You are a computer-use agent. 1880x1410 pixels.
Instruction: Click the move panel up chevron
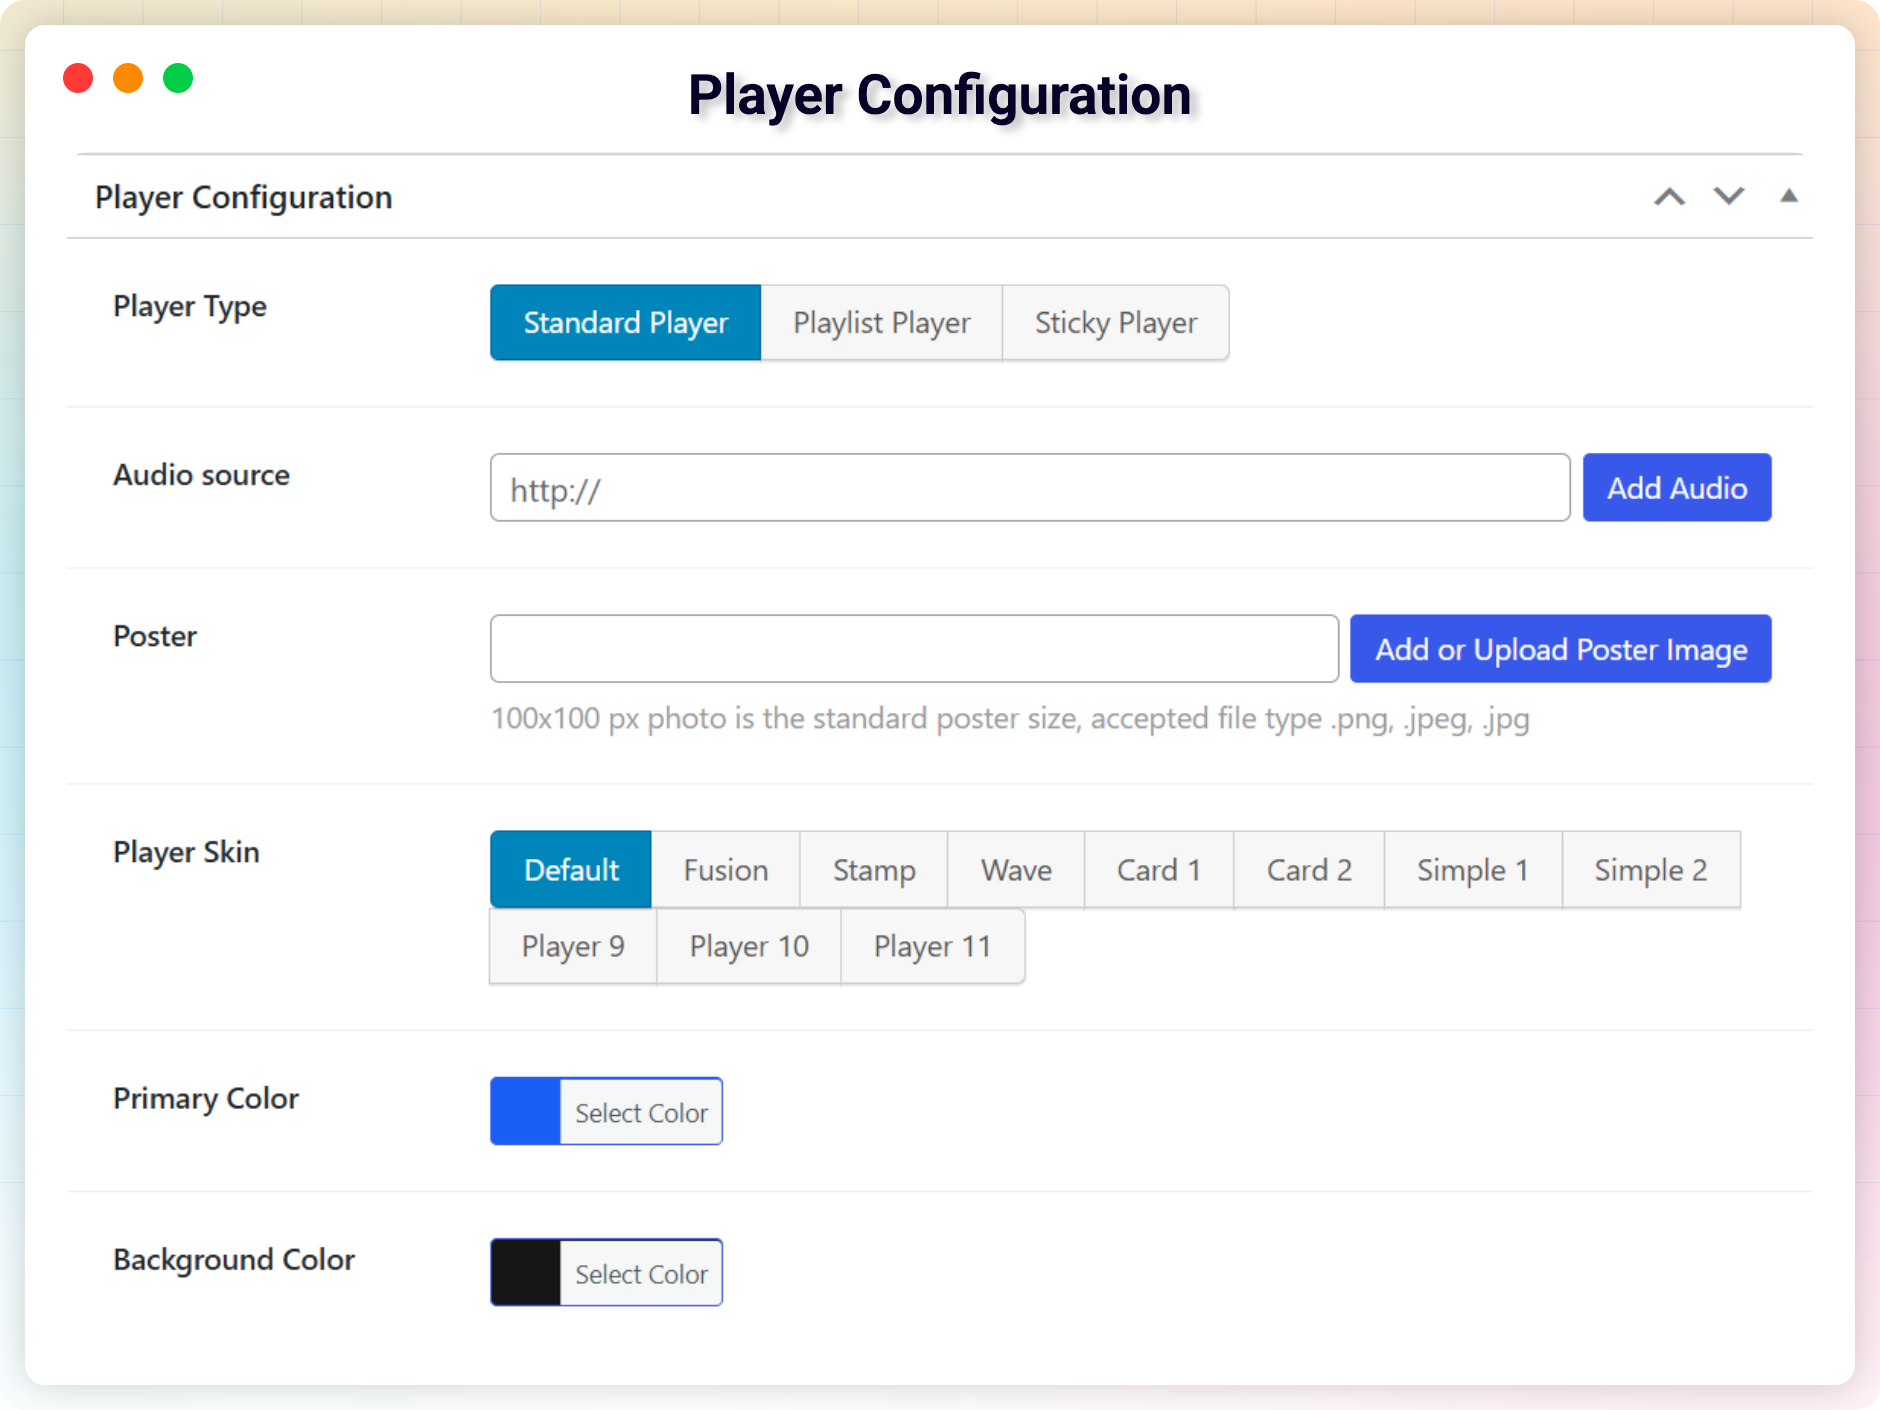(x=1669, y=196)
